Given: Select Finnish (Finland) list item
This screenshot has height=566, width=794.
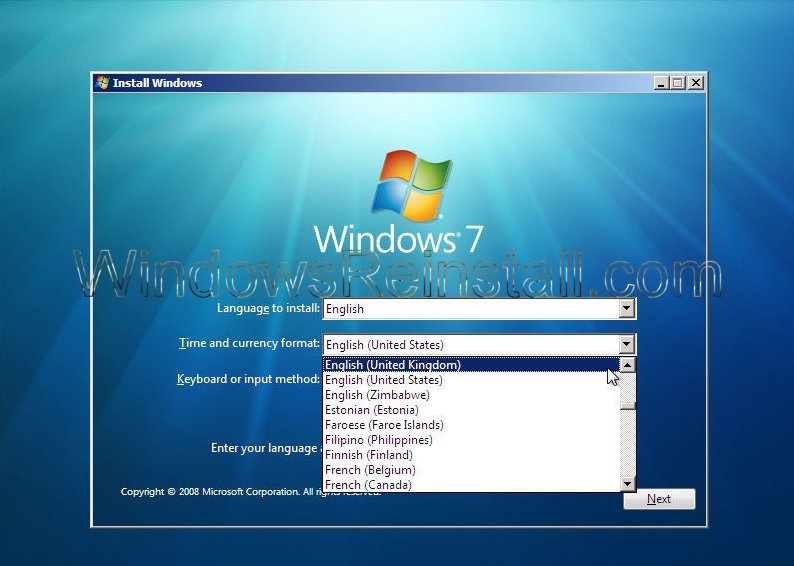Looking at the screenshot, I should (x=368, y=455).
